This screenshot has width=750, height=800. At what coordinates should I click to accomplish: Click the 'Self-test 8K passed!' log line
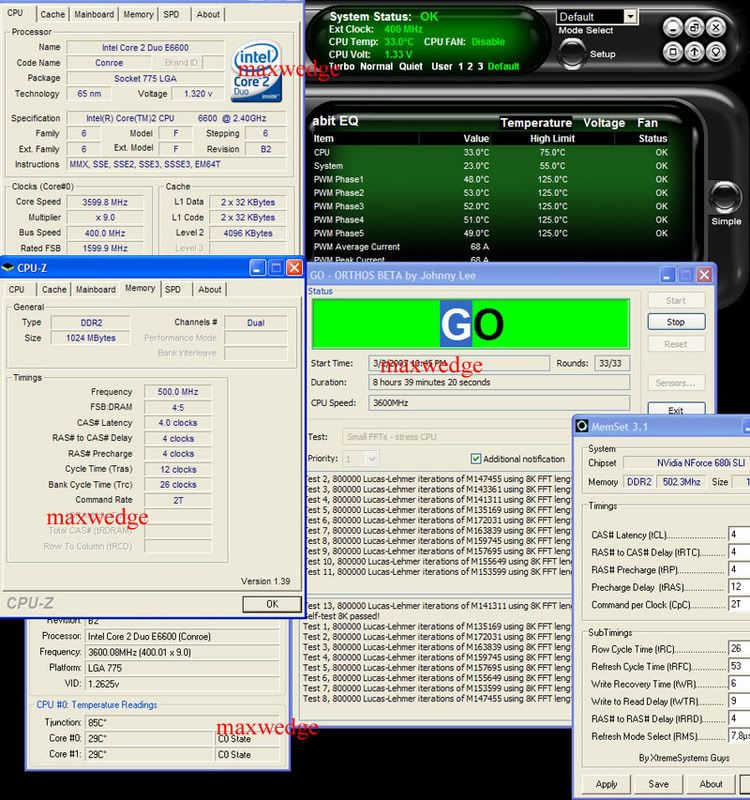pyautogui.click(x=341, y=616)
